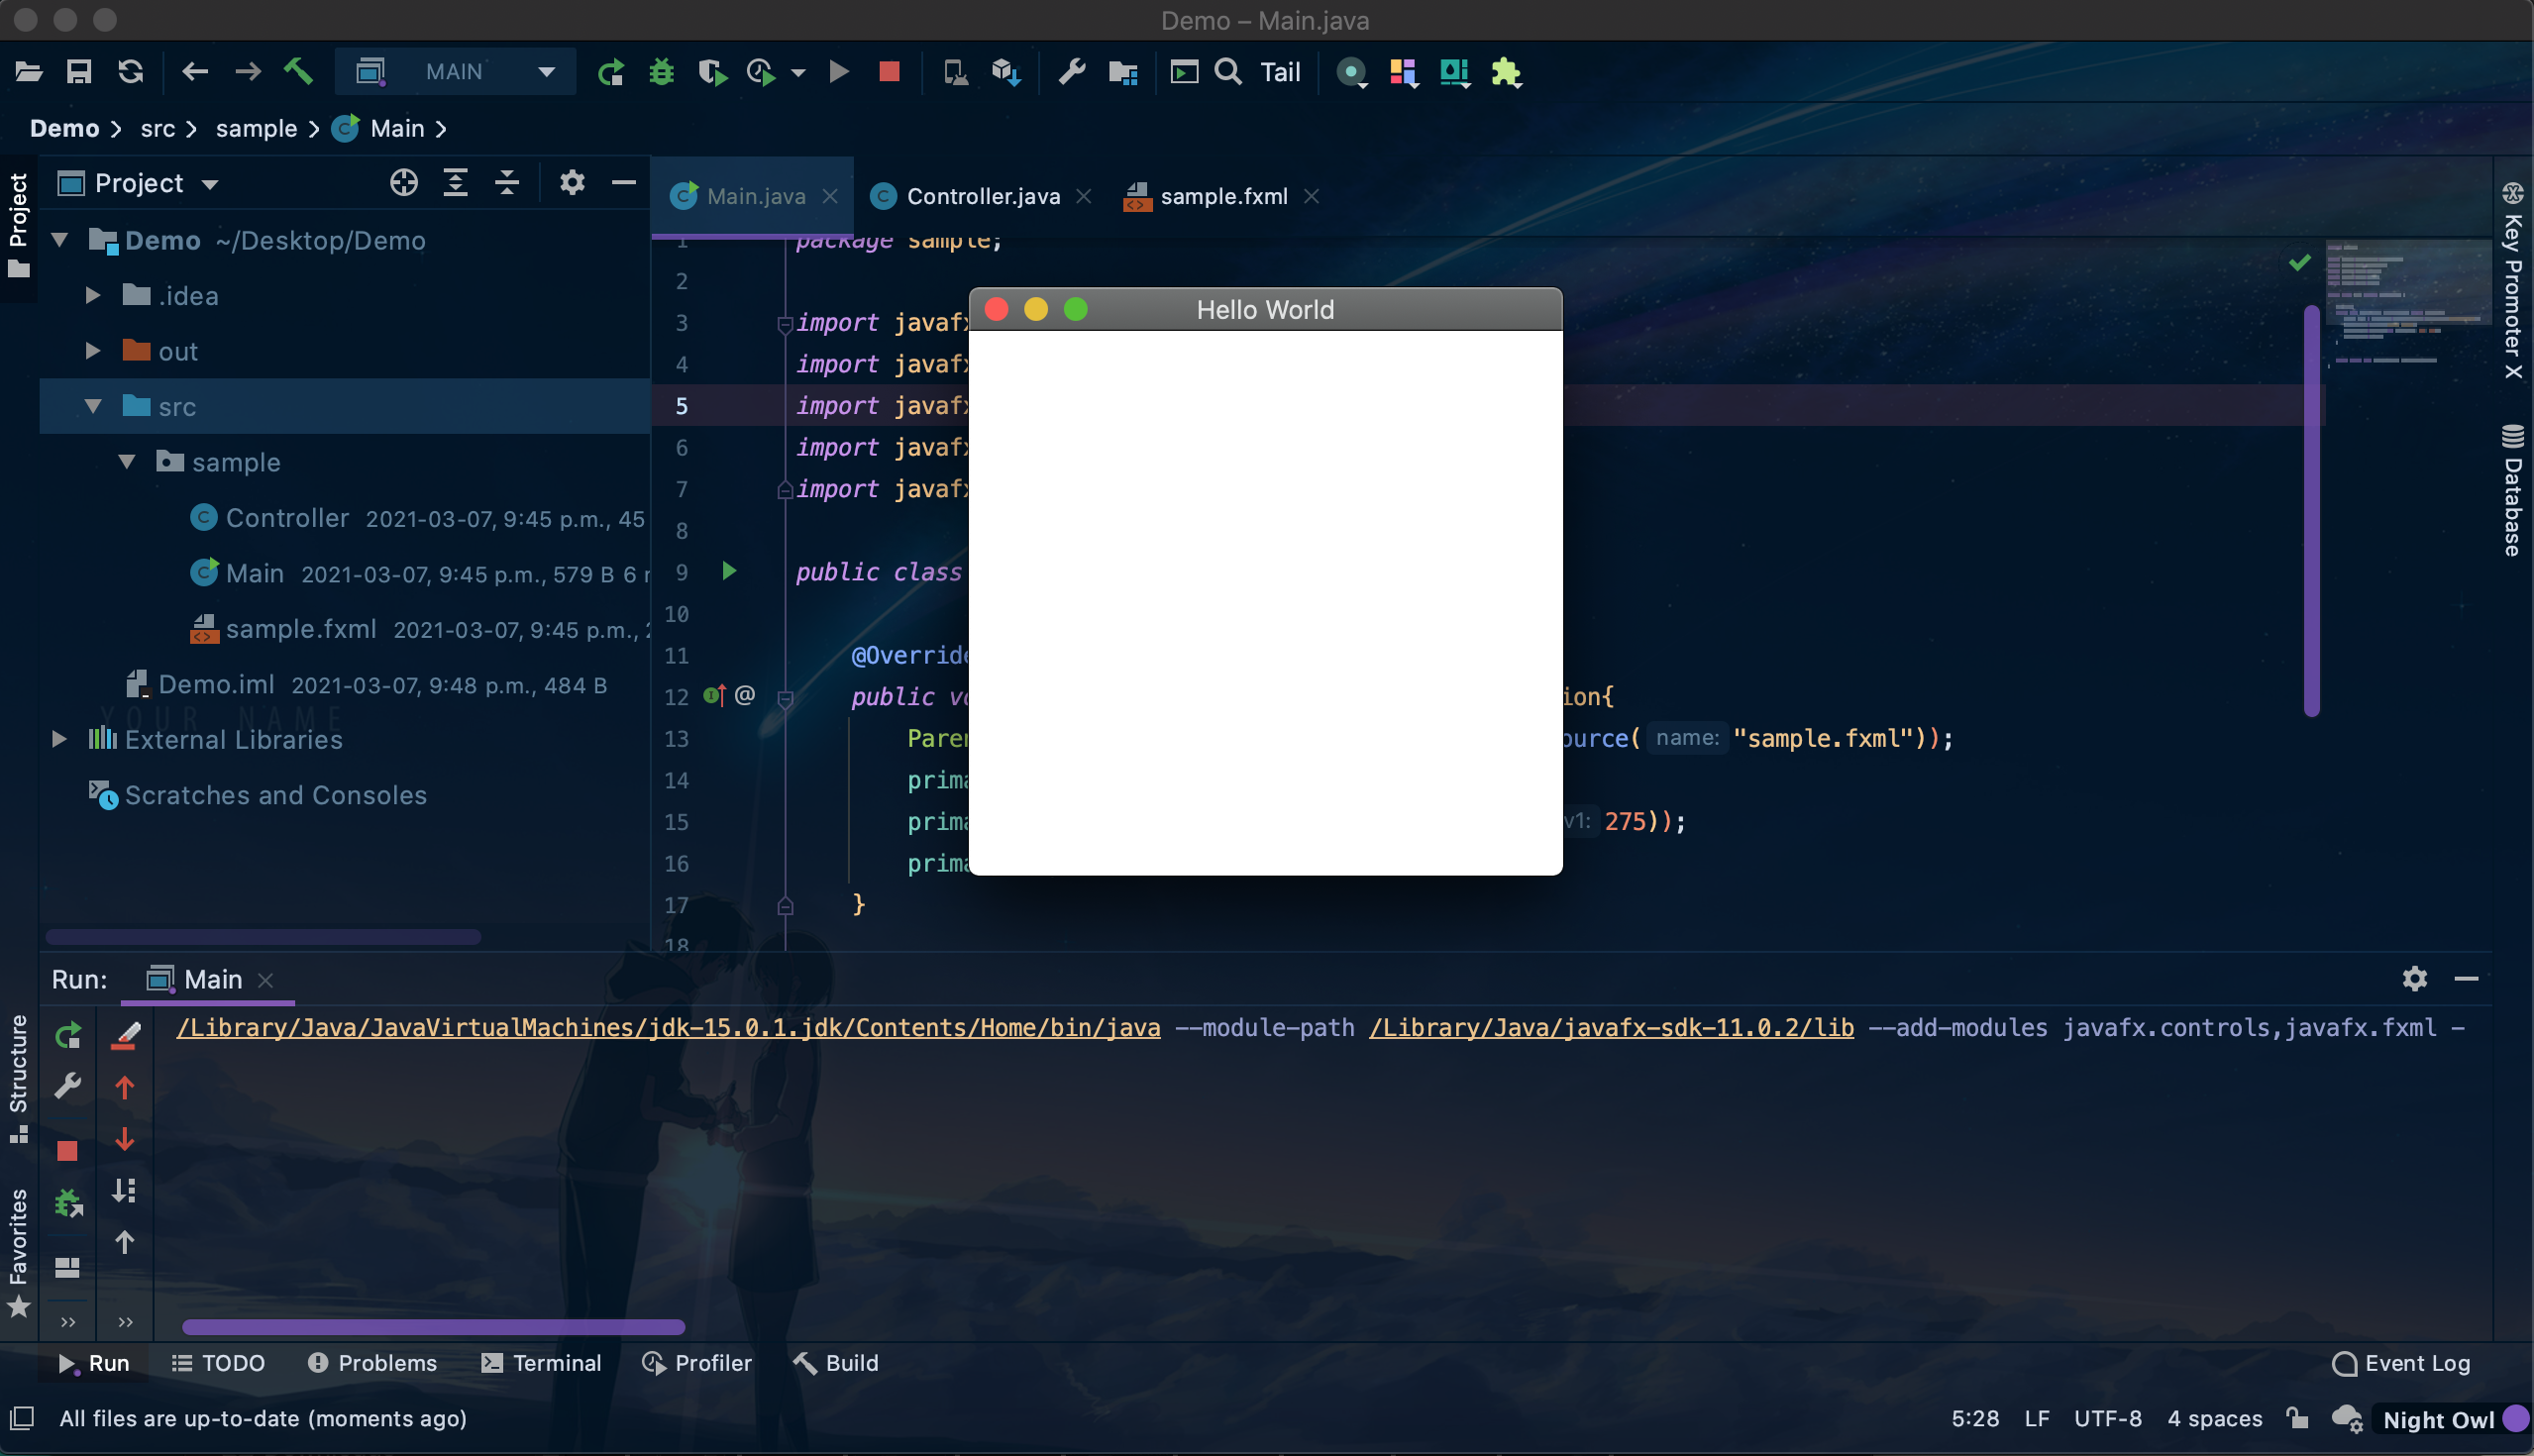
Task: Click the Night Owl theme color indicator
Action: click(2515, 1418)
